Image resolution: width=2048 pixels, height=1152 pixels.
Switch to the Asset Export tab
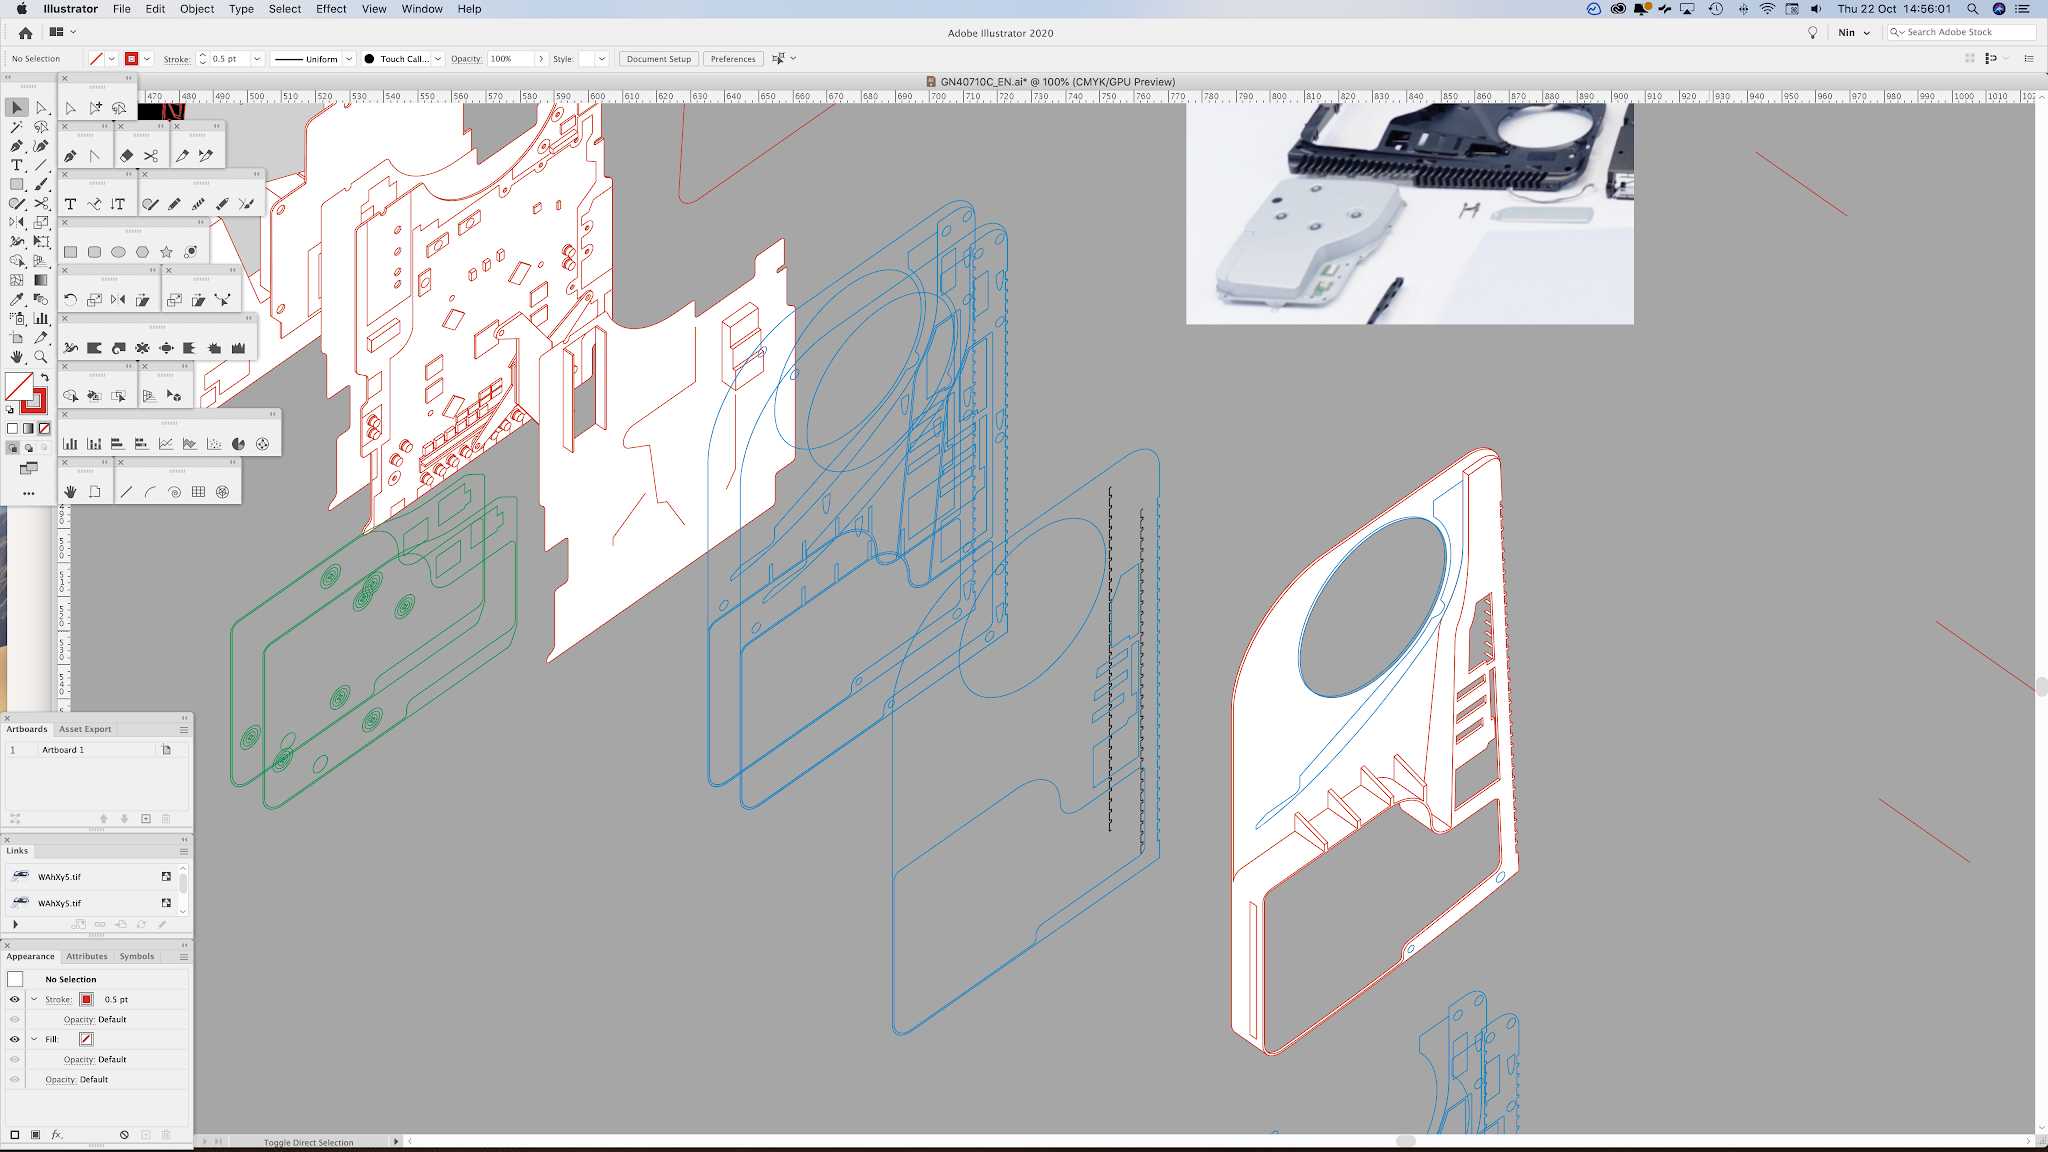coord(85,729)
